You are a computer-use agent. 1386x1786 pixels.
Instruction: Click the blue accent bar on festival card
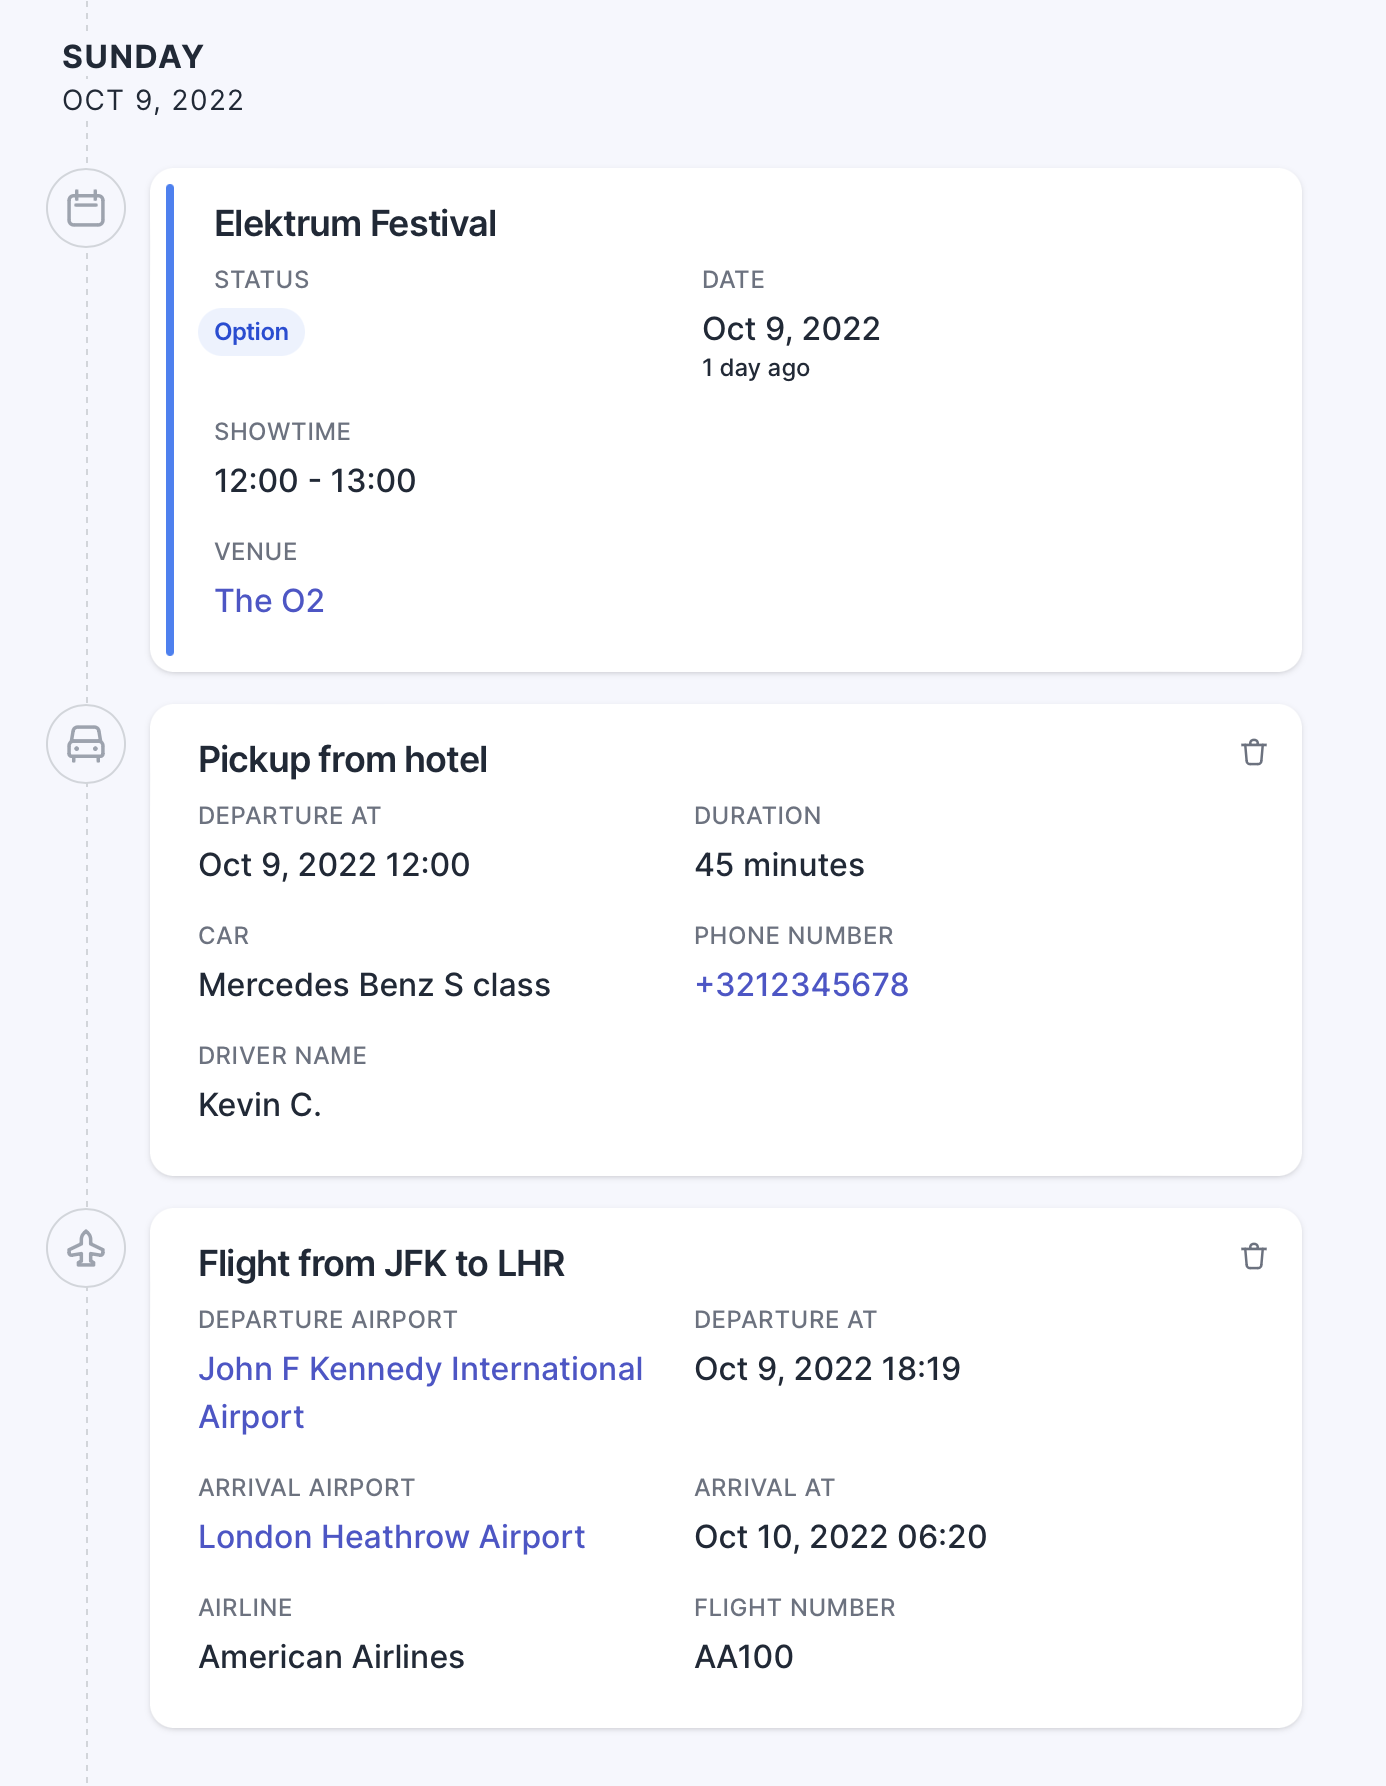[x=170, y=420]
